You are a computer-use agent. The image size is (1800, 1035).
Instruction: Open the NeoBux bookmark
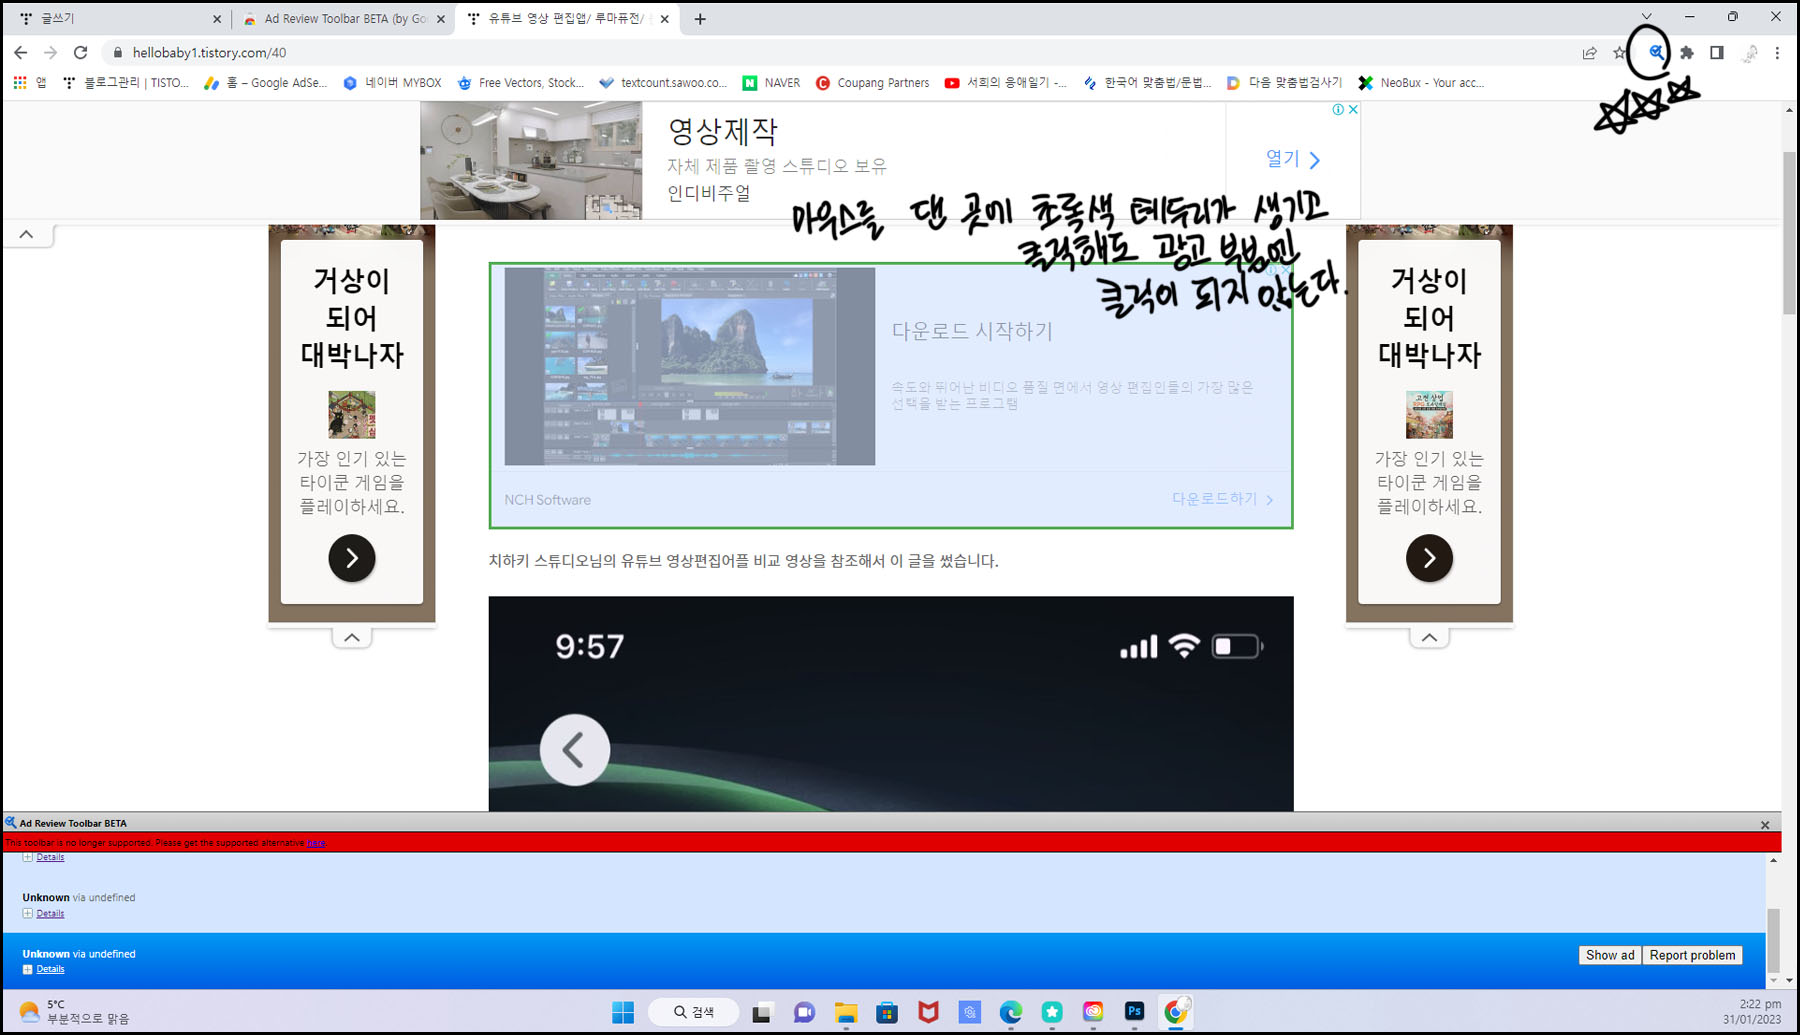[x=1421, y=83]
